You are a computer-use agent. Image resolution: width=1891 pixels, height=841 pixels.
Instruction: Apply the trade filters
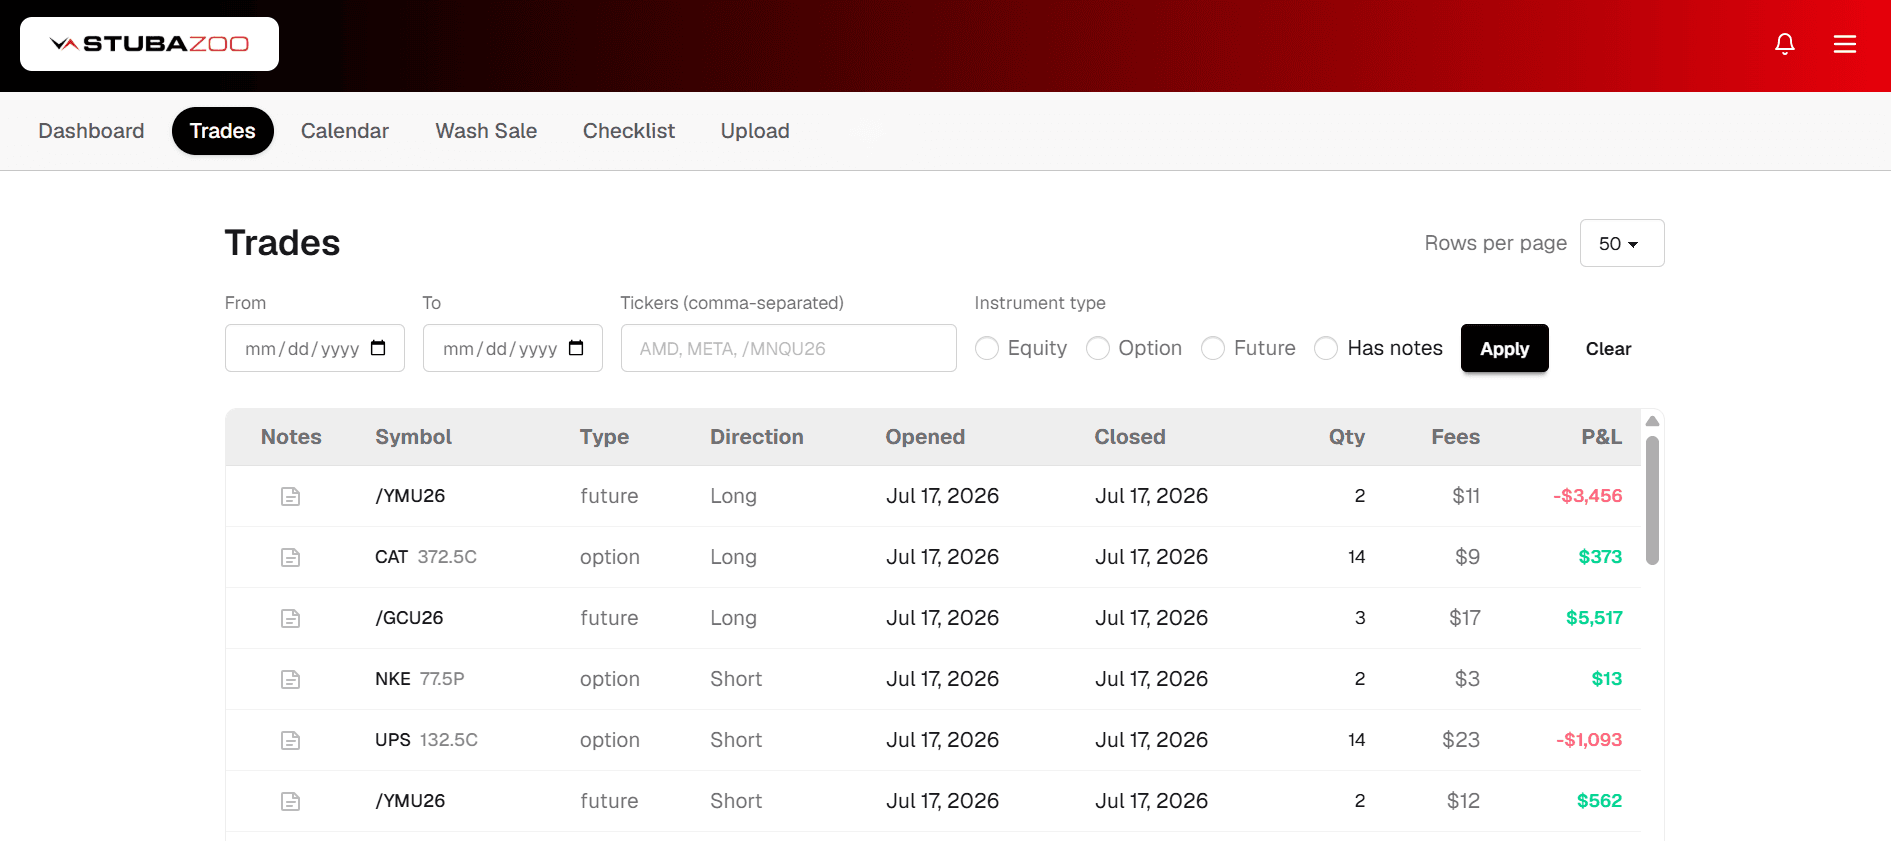pyautogui.click(x=1505, y=348)
